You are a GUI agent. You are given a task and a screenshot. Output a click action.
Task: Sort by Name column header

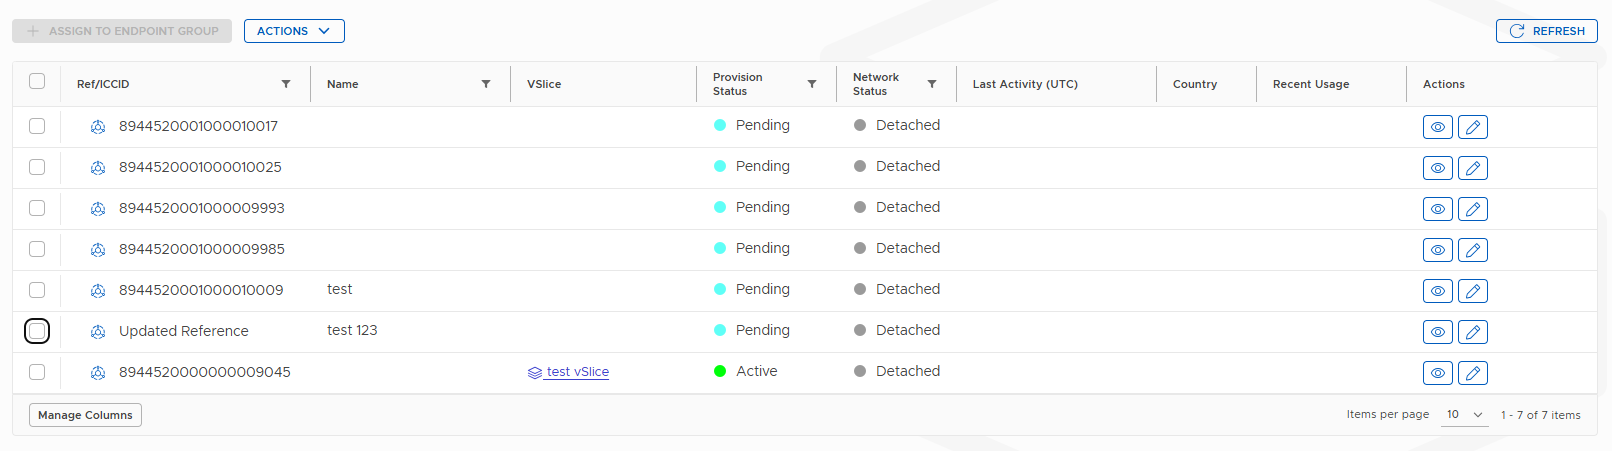coord(343,84)
